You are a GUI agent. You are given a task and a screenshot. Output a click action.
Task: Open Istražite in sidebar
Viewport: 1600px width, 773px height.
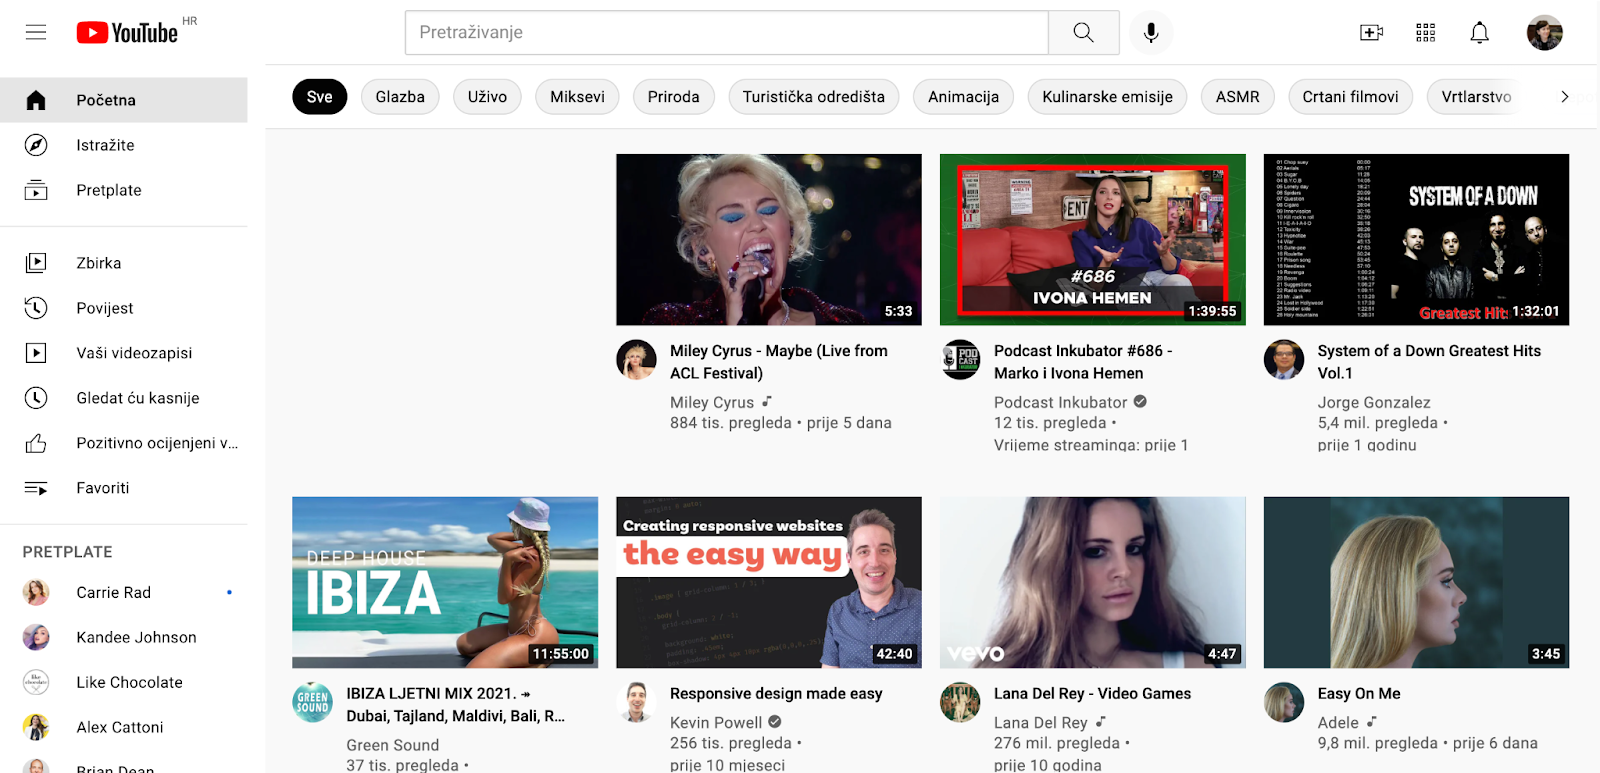(x=124, y=145)
